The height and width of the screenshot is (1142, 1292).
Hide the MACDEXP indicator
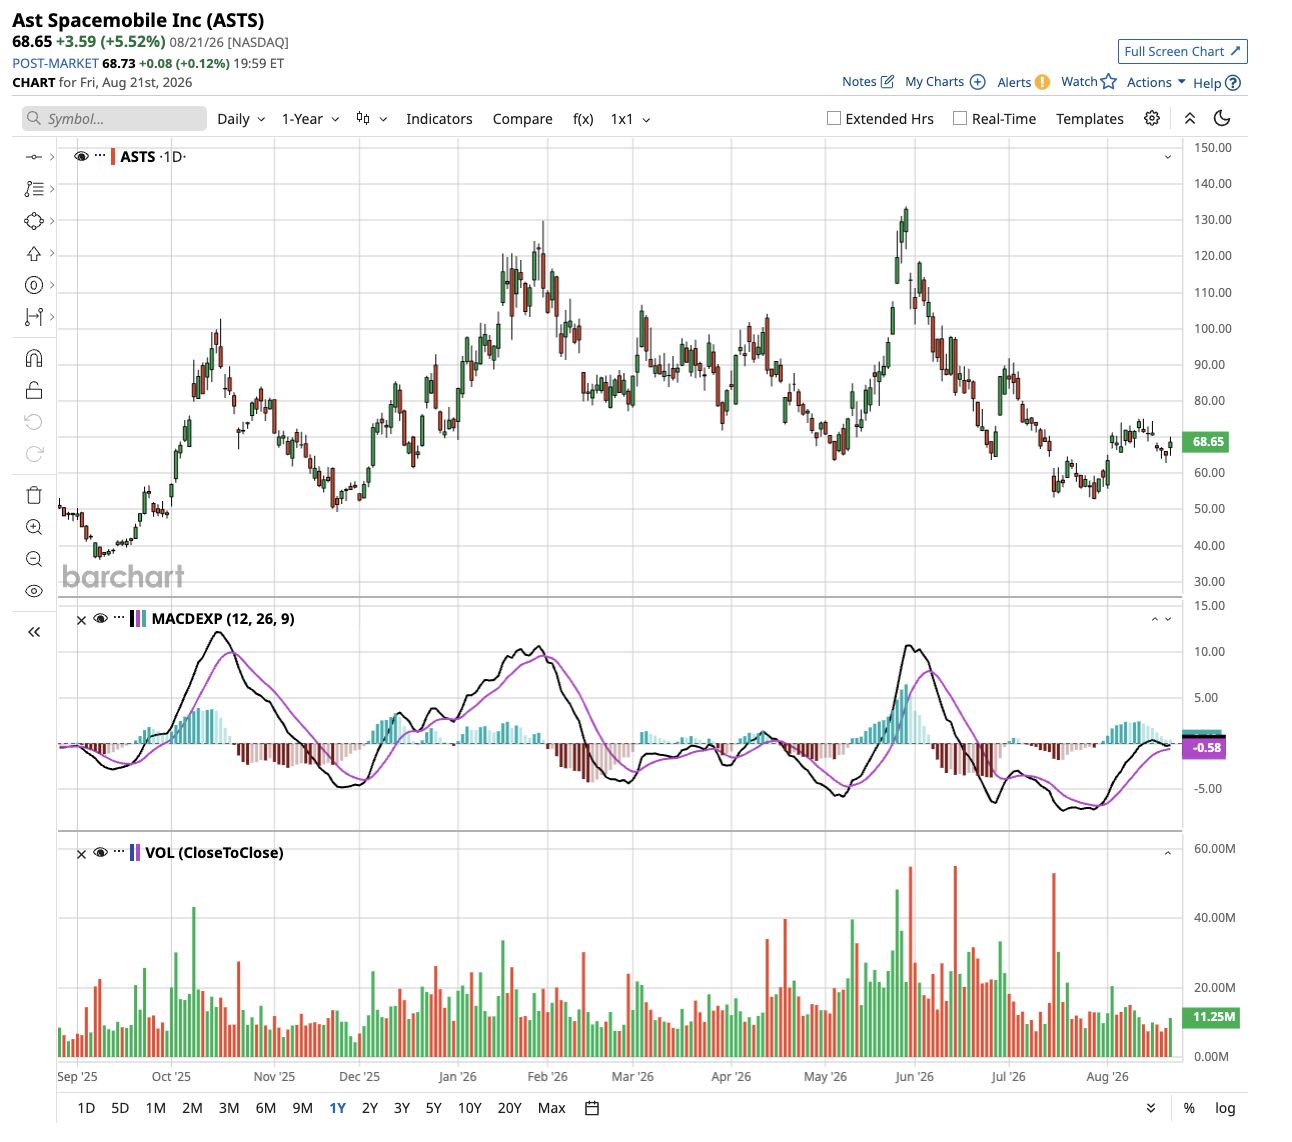tap(100, 618)
